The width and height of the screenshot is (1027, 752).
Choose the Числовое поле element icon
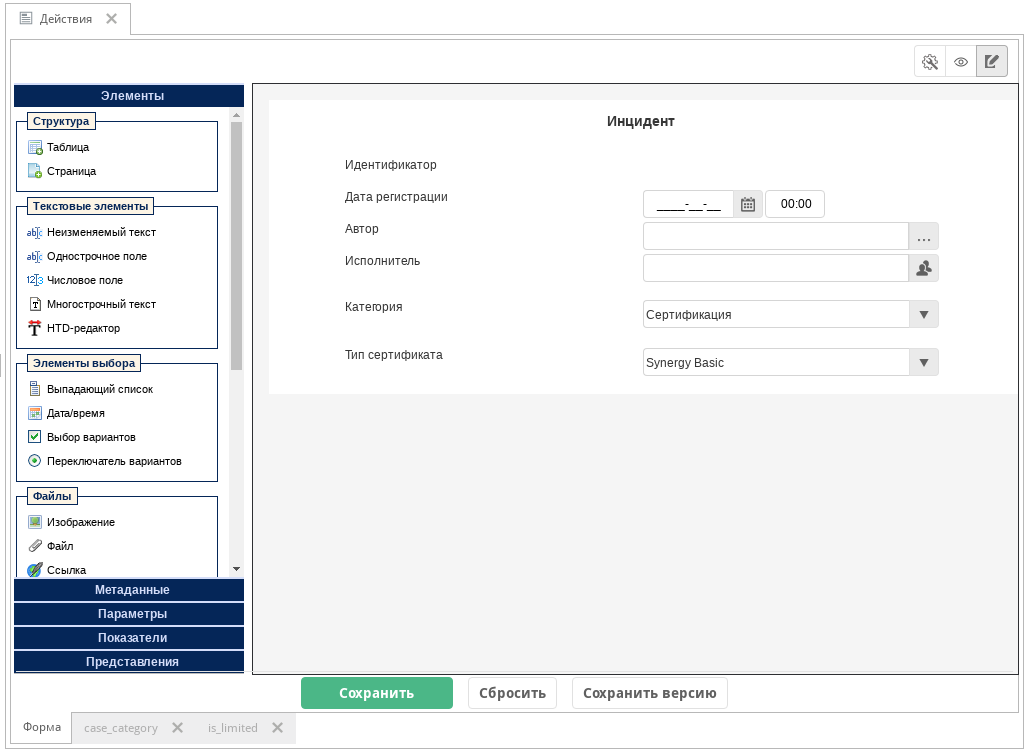[35, 280]
